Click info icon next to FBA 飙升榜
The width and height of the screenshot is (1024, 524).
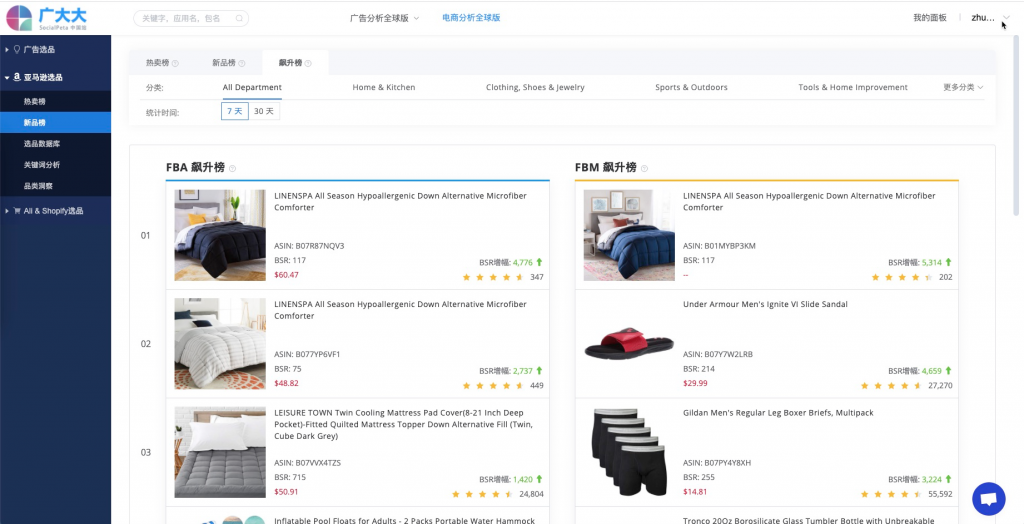click(x=232, y=169)
